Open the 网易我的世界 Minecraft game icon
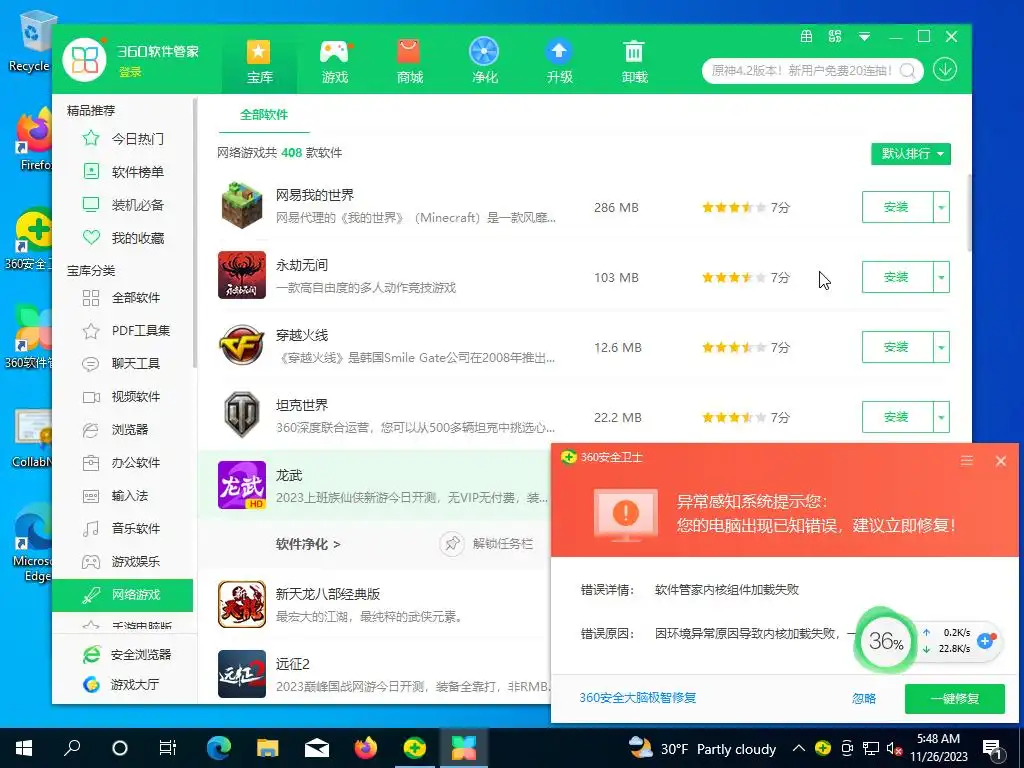The height and width of the screenshot is (768, 1024). (x=242, y=206)
